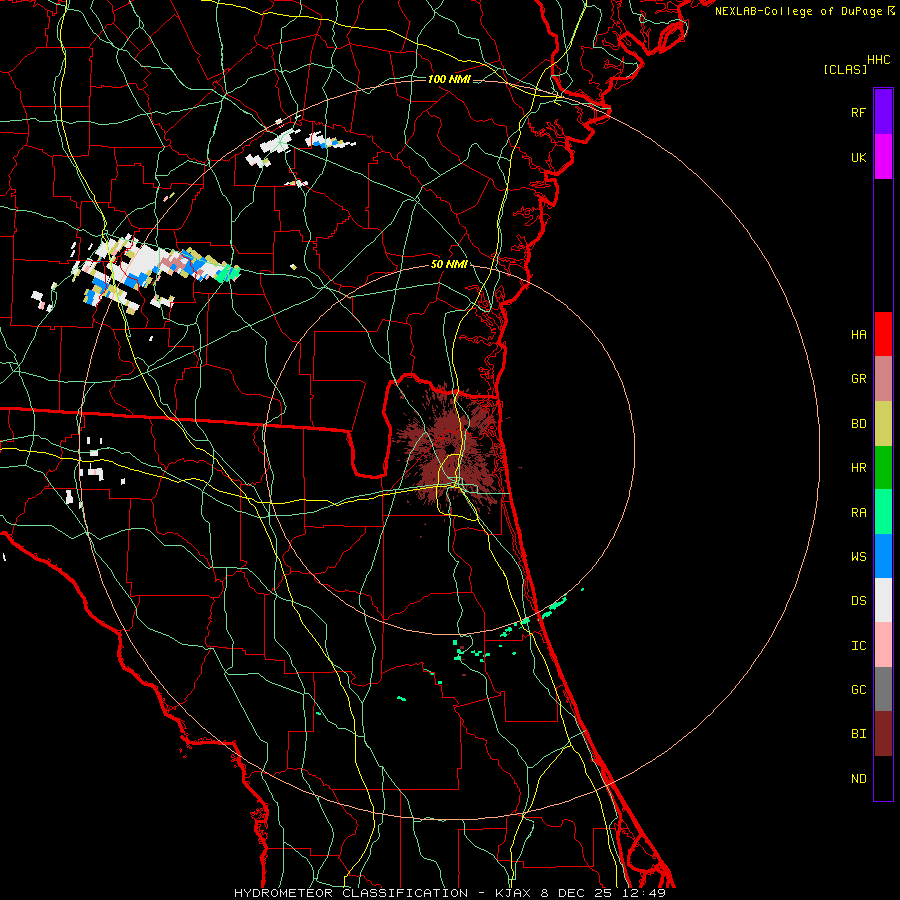Click the Hydrometeor Classification KJAX caption
Image resolution: width=900 pixels, height=900 pixels.
click(449, 893)
